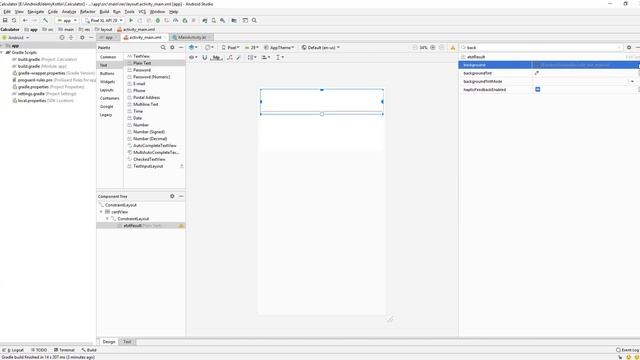Click the background attribute value field

pyautogui.click(x=585, y=65)
